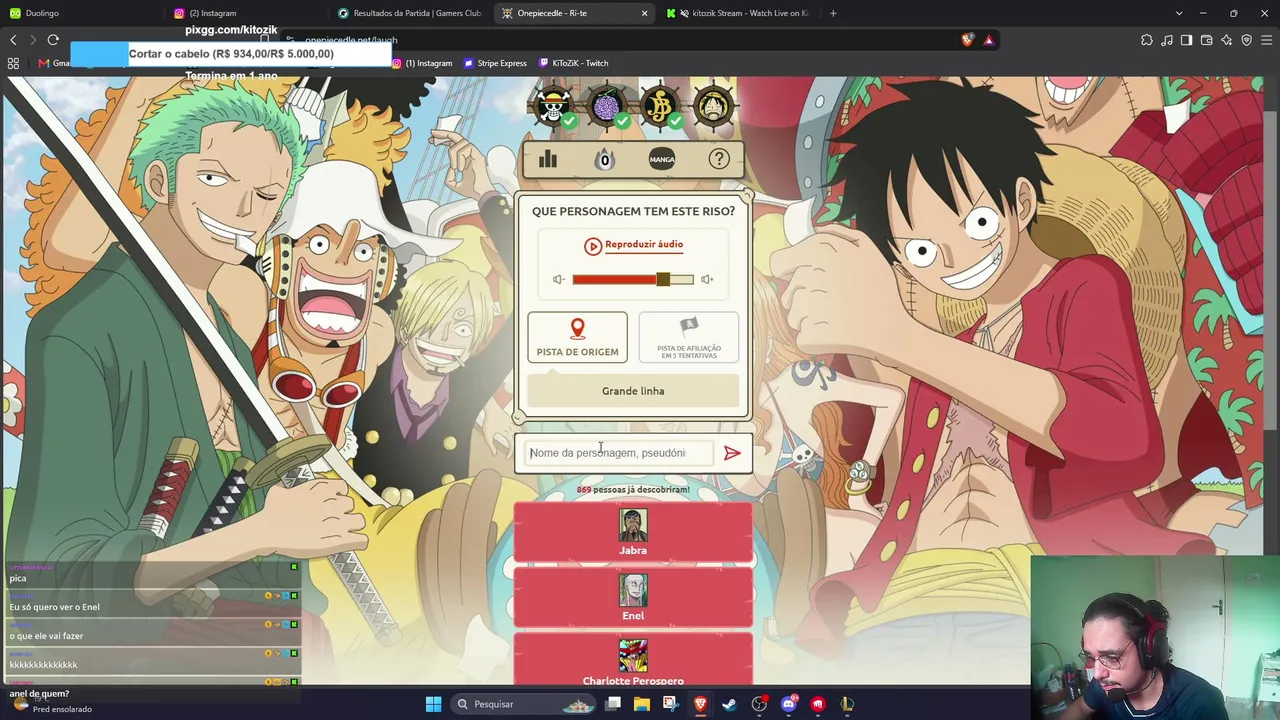
Task: Open OBS Studio from the taskbar
Action: pyautogui.click(x=759, y=704)
